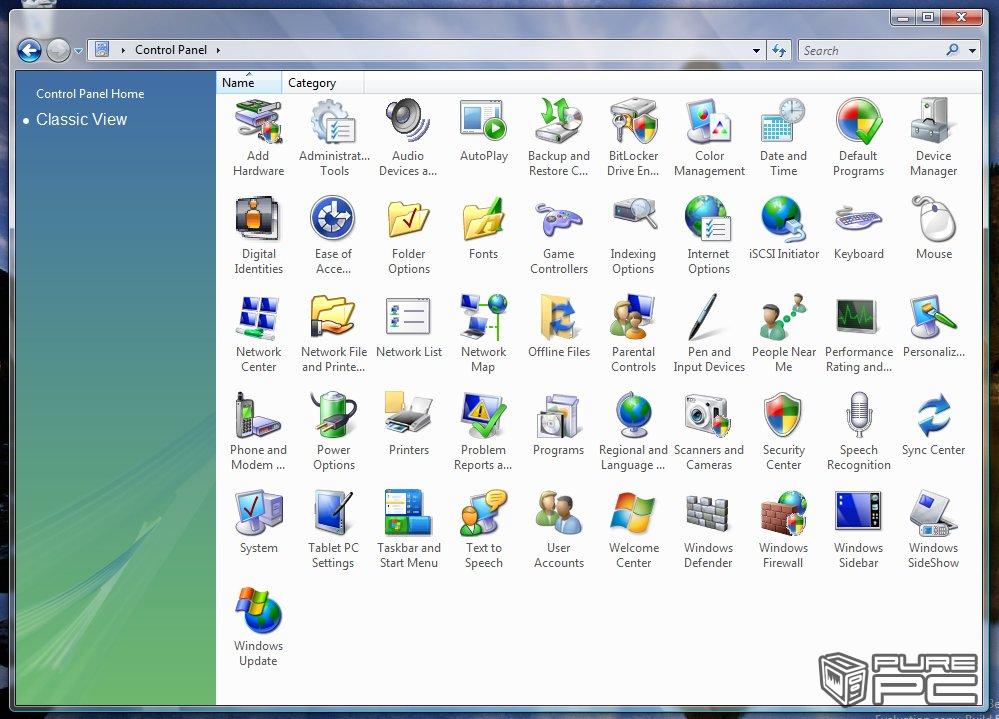Image resolution: width=999 pixels, height=719 pixels.
Task: Open Performance Rating applet
Action: (858, 334)
